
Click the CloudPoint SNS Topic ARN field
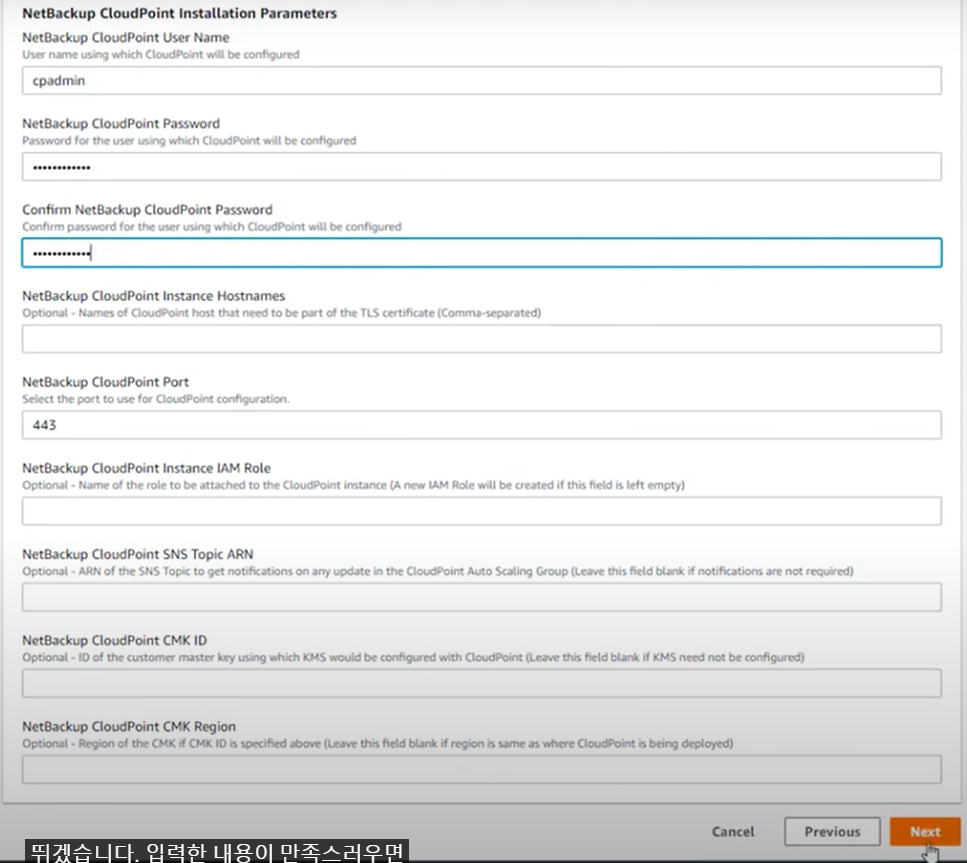click(482, 597)
